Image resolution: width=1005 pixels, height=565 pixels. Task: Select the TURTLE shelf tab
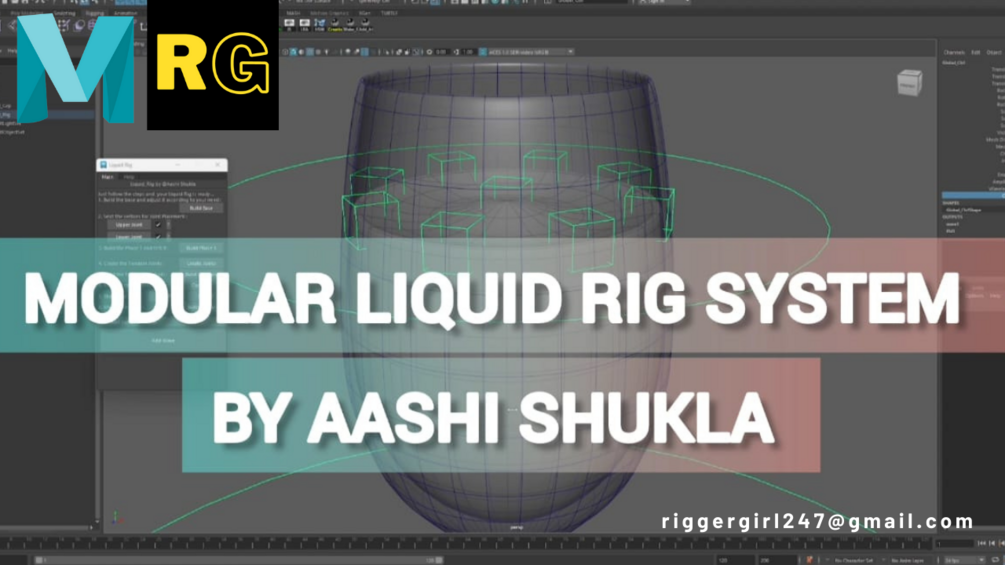(x=389, y=13)
